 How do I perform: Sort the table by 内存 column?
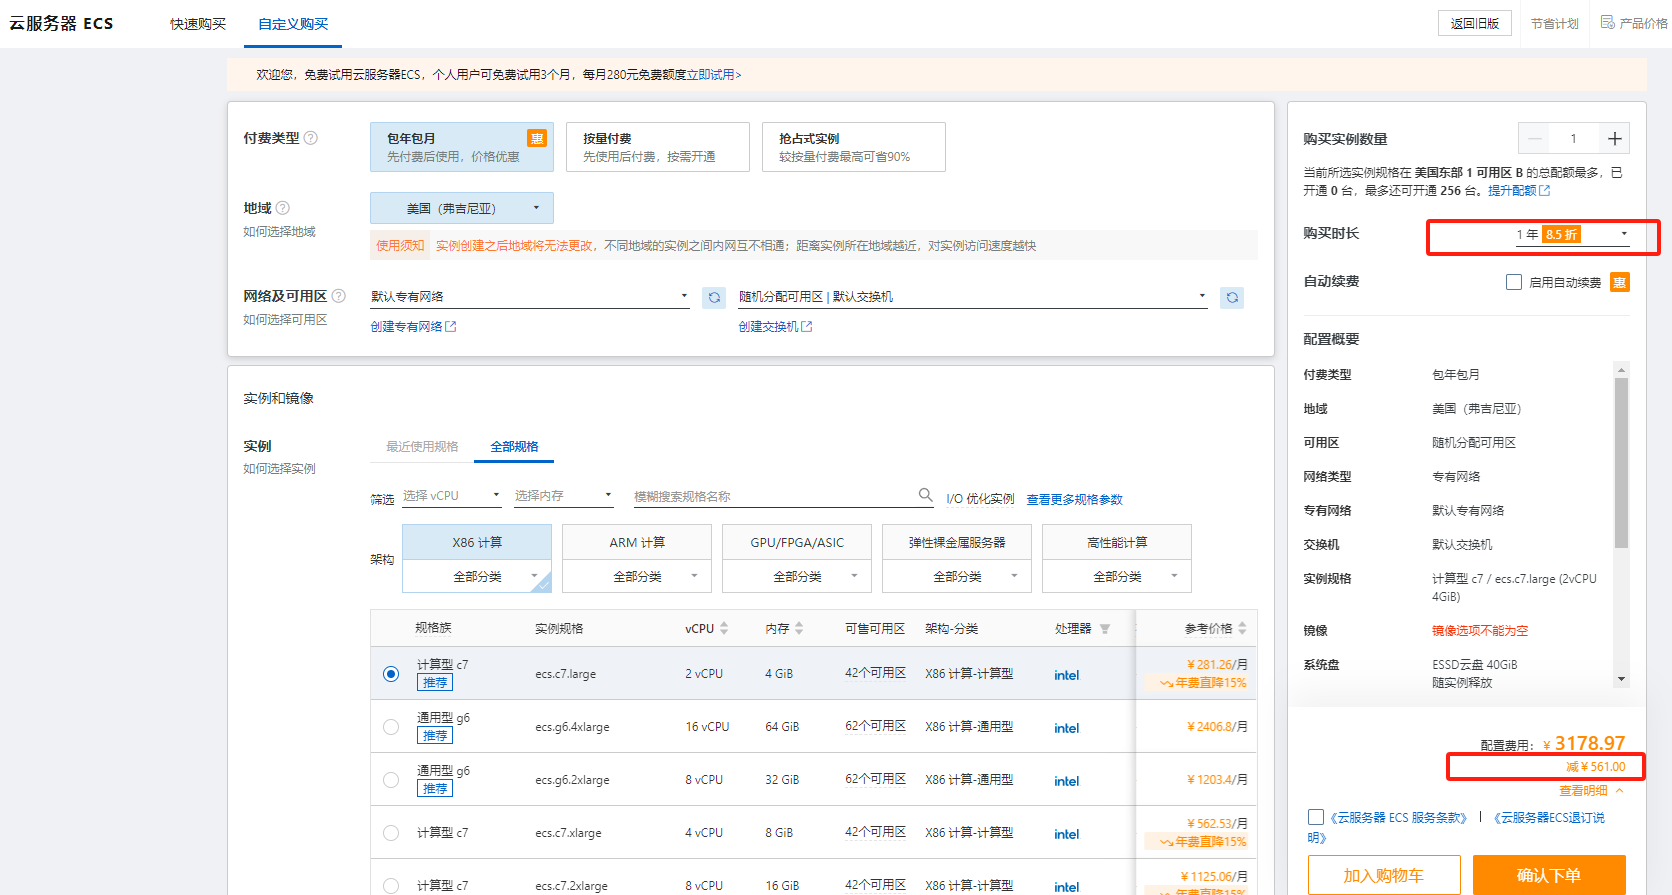799,628
